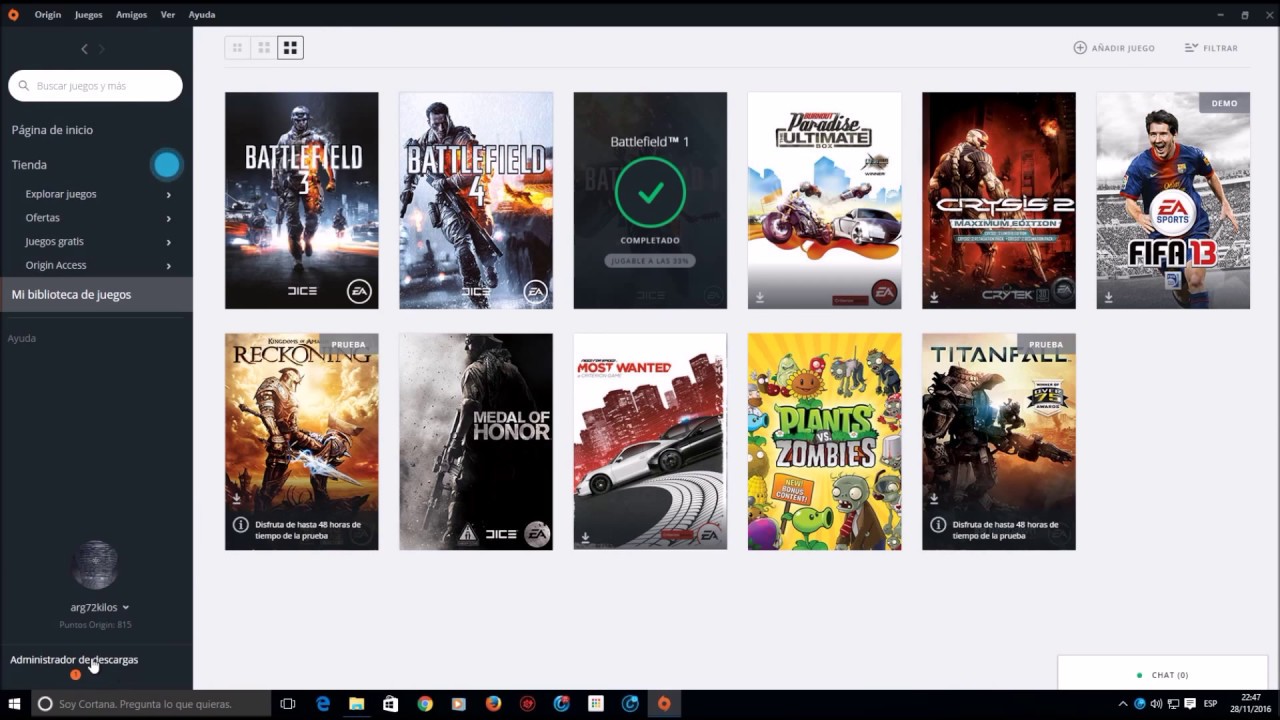Click download icon on Reckoning tile
The width and height of the screenshot is (1280, 720).
pyautogui.click(x=237, y=497)
